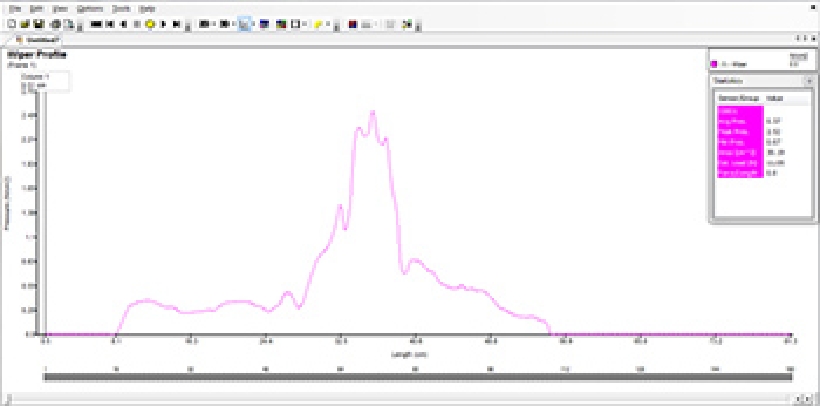This screenshot has height=406, width=820.
Task: Play the recording forward
Action: pos(163,23)
